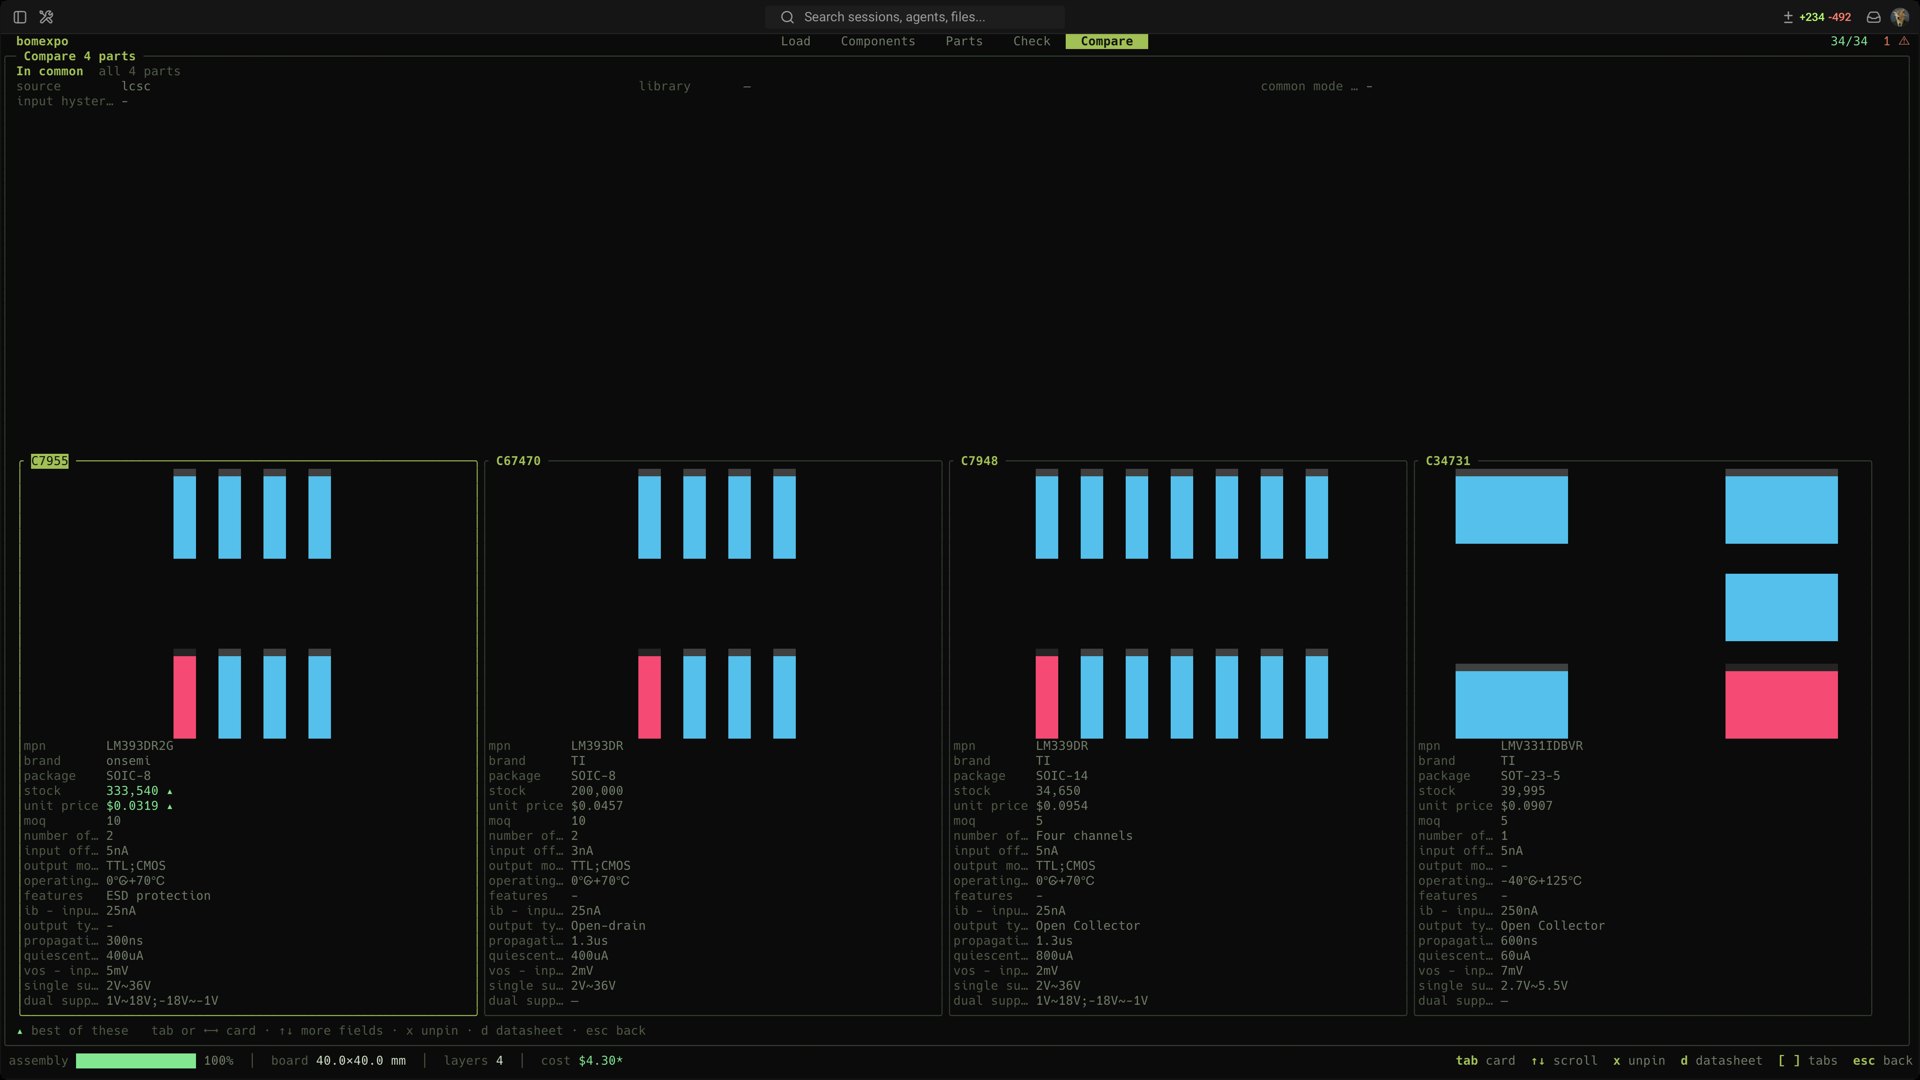
Task: Click the pink pin-1 pad in C34731 footprint
Action: point(1781,704)
